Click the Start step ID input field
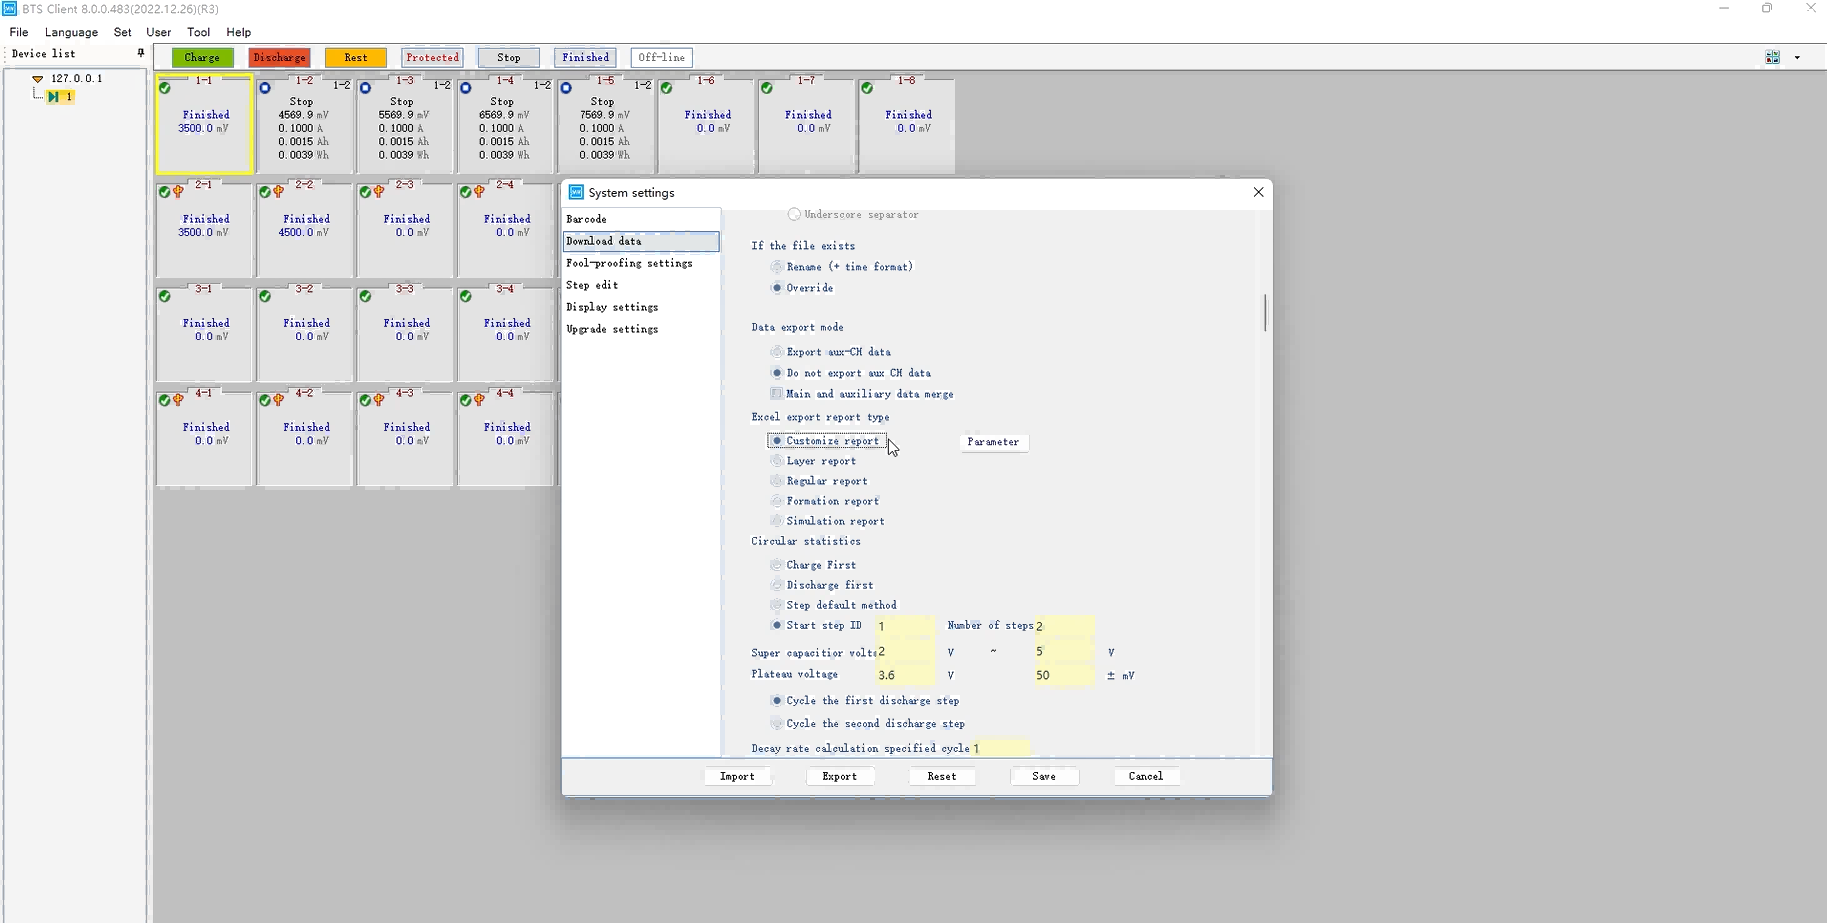 pos(905,626)
